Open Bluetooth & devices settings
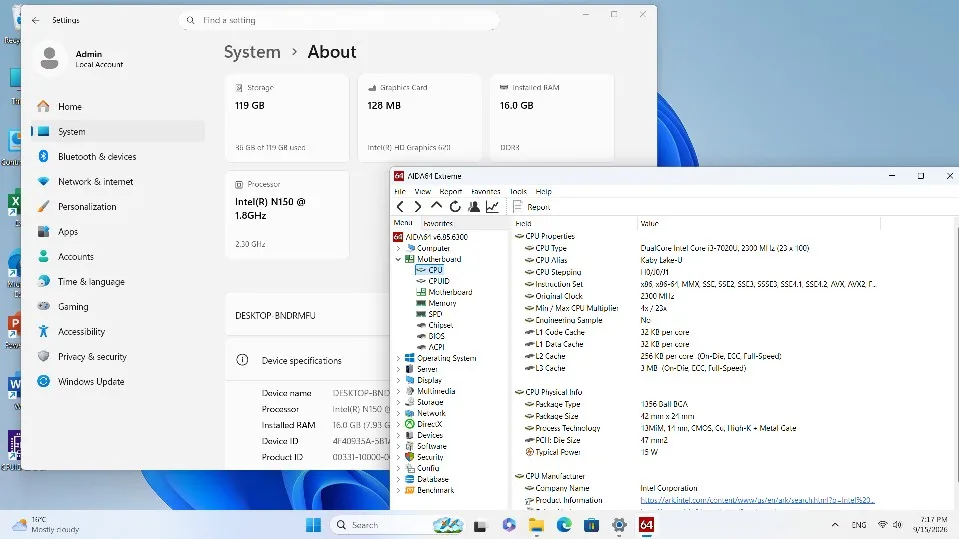The image size is (959, 539). [x=117, y=157]
